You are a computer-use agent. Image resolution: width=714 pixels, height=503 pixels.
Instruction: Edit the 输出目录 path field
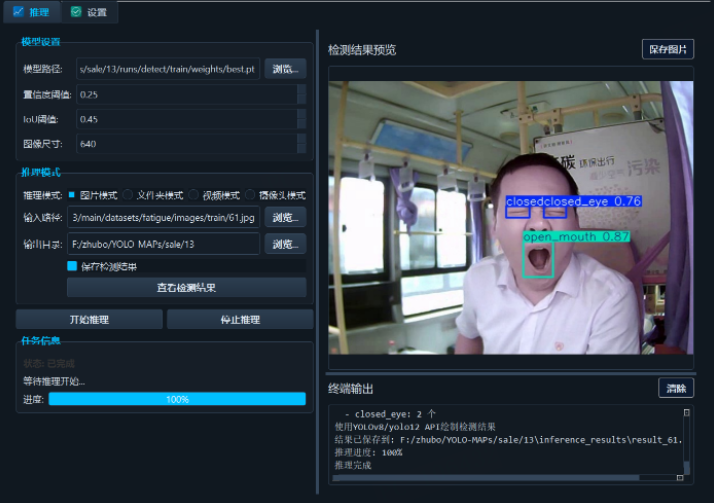coord(163,244)
